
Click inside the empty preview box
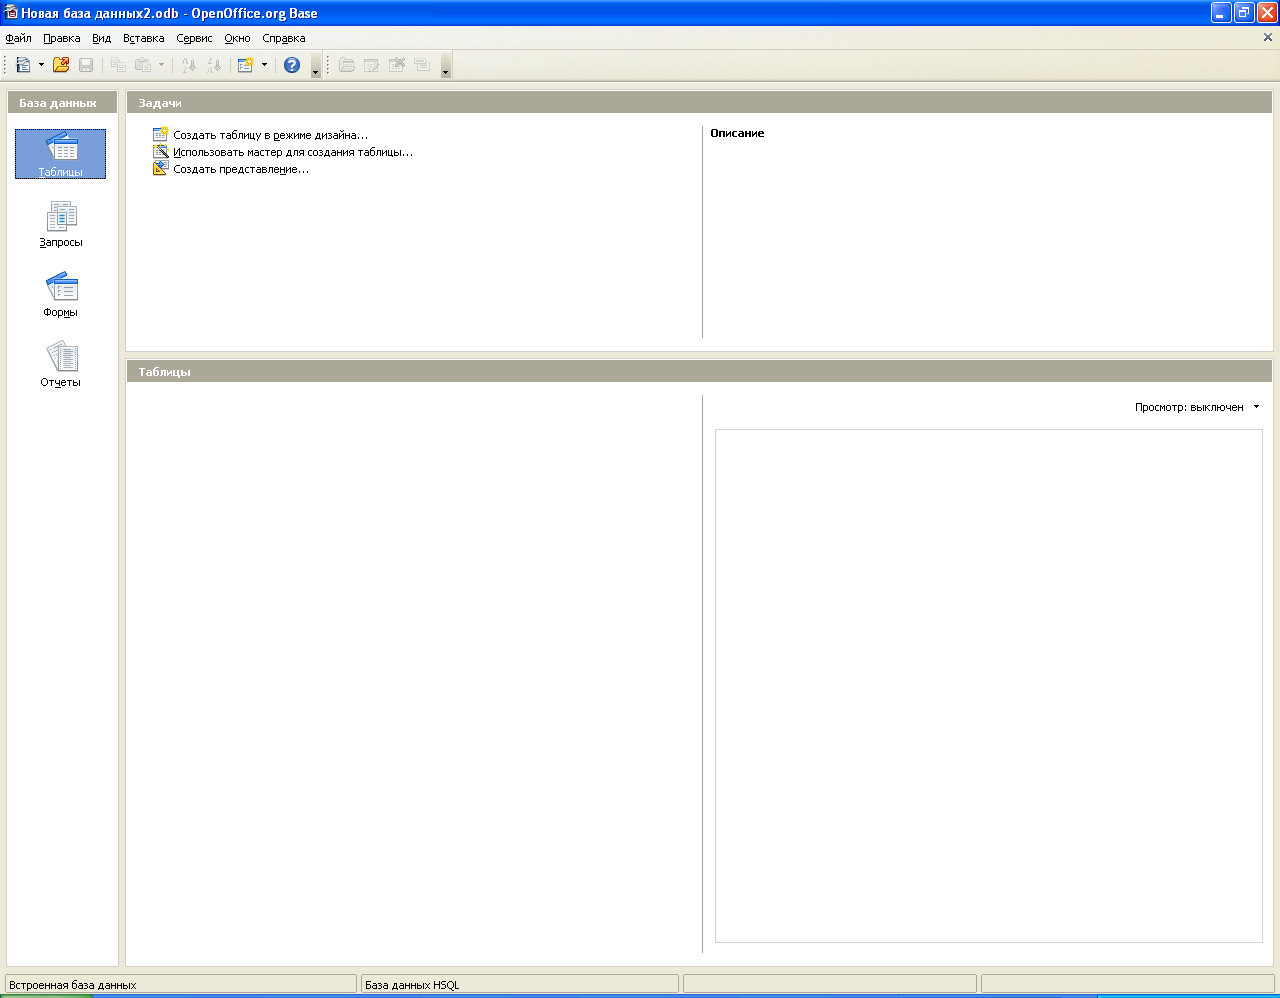pyautogui.click(x=989, y=686)
